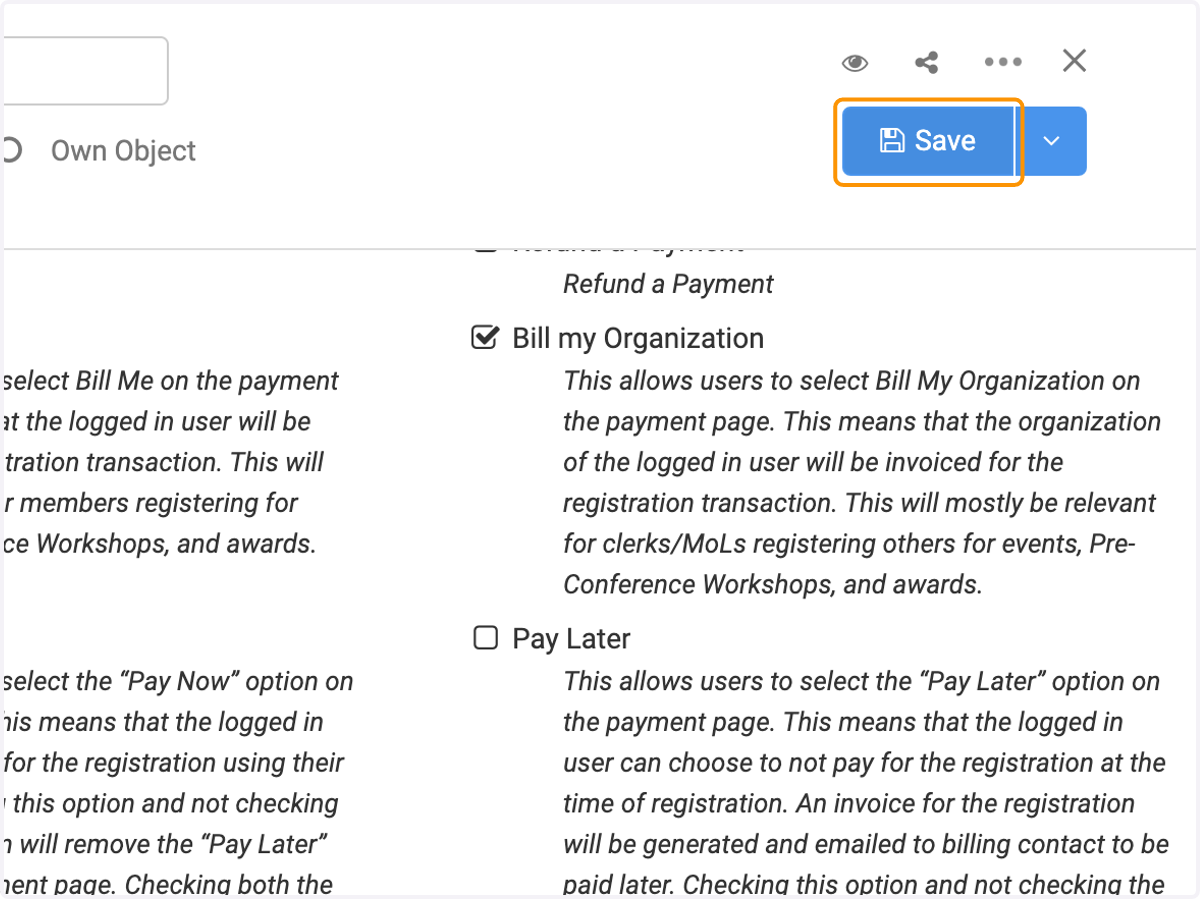Expand the dropdown arrow next to Save
The width and height of the screenshot is (1200, 899).
(1052, 141)
